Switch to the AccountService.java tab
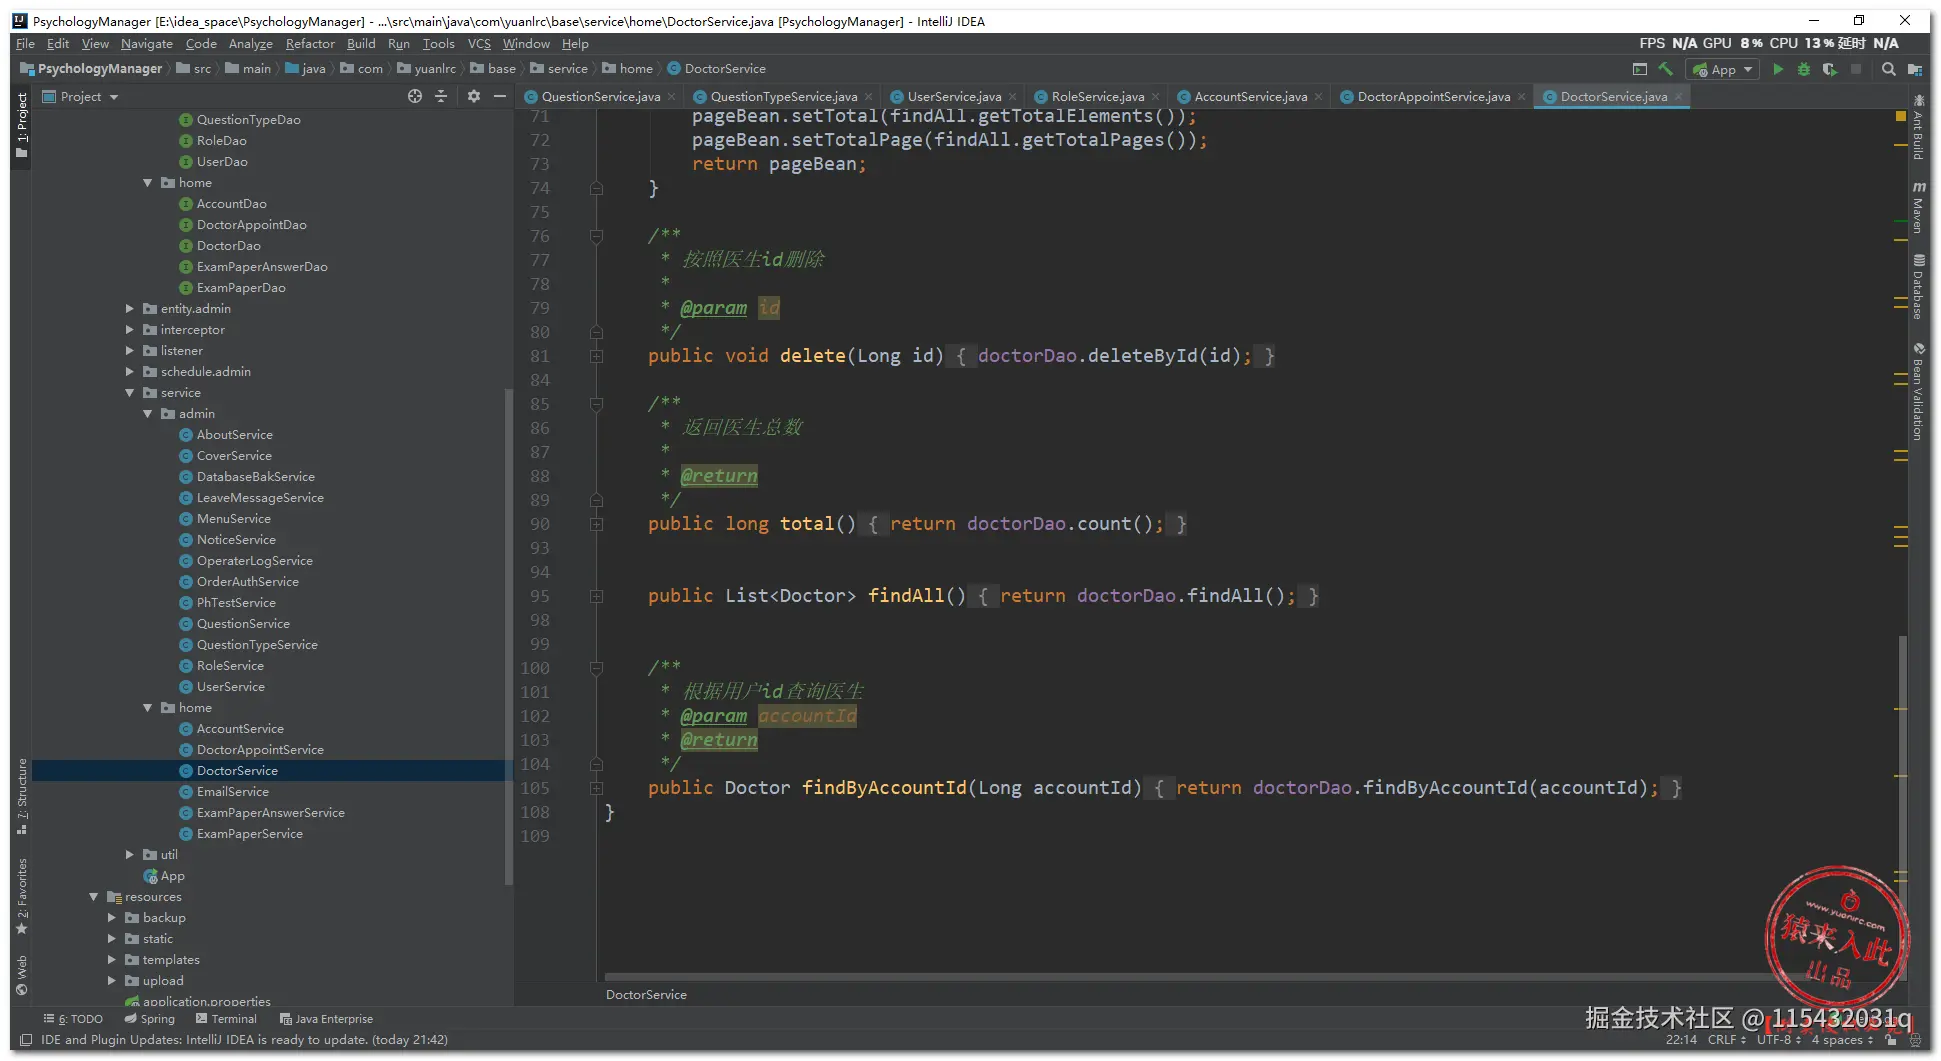Screen dimensions: 1941x1061 click(1250, 97)
